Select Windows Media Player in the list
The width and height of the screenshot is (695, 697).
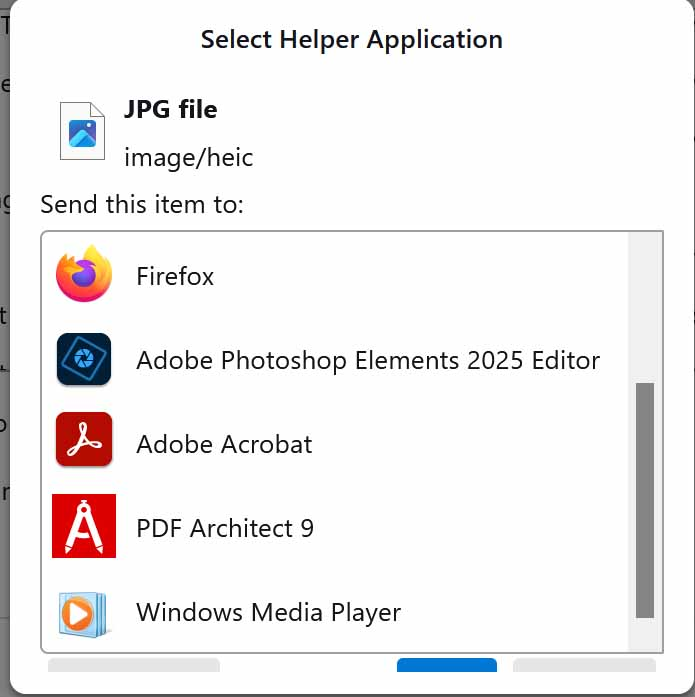click(x=268, y=612)
